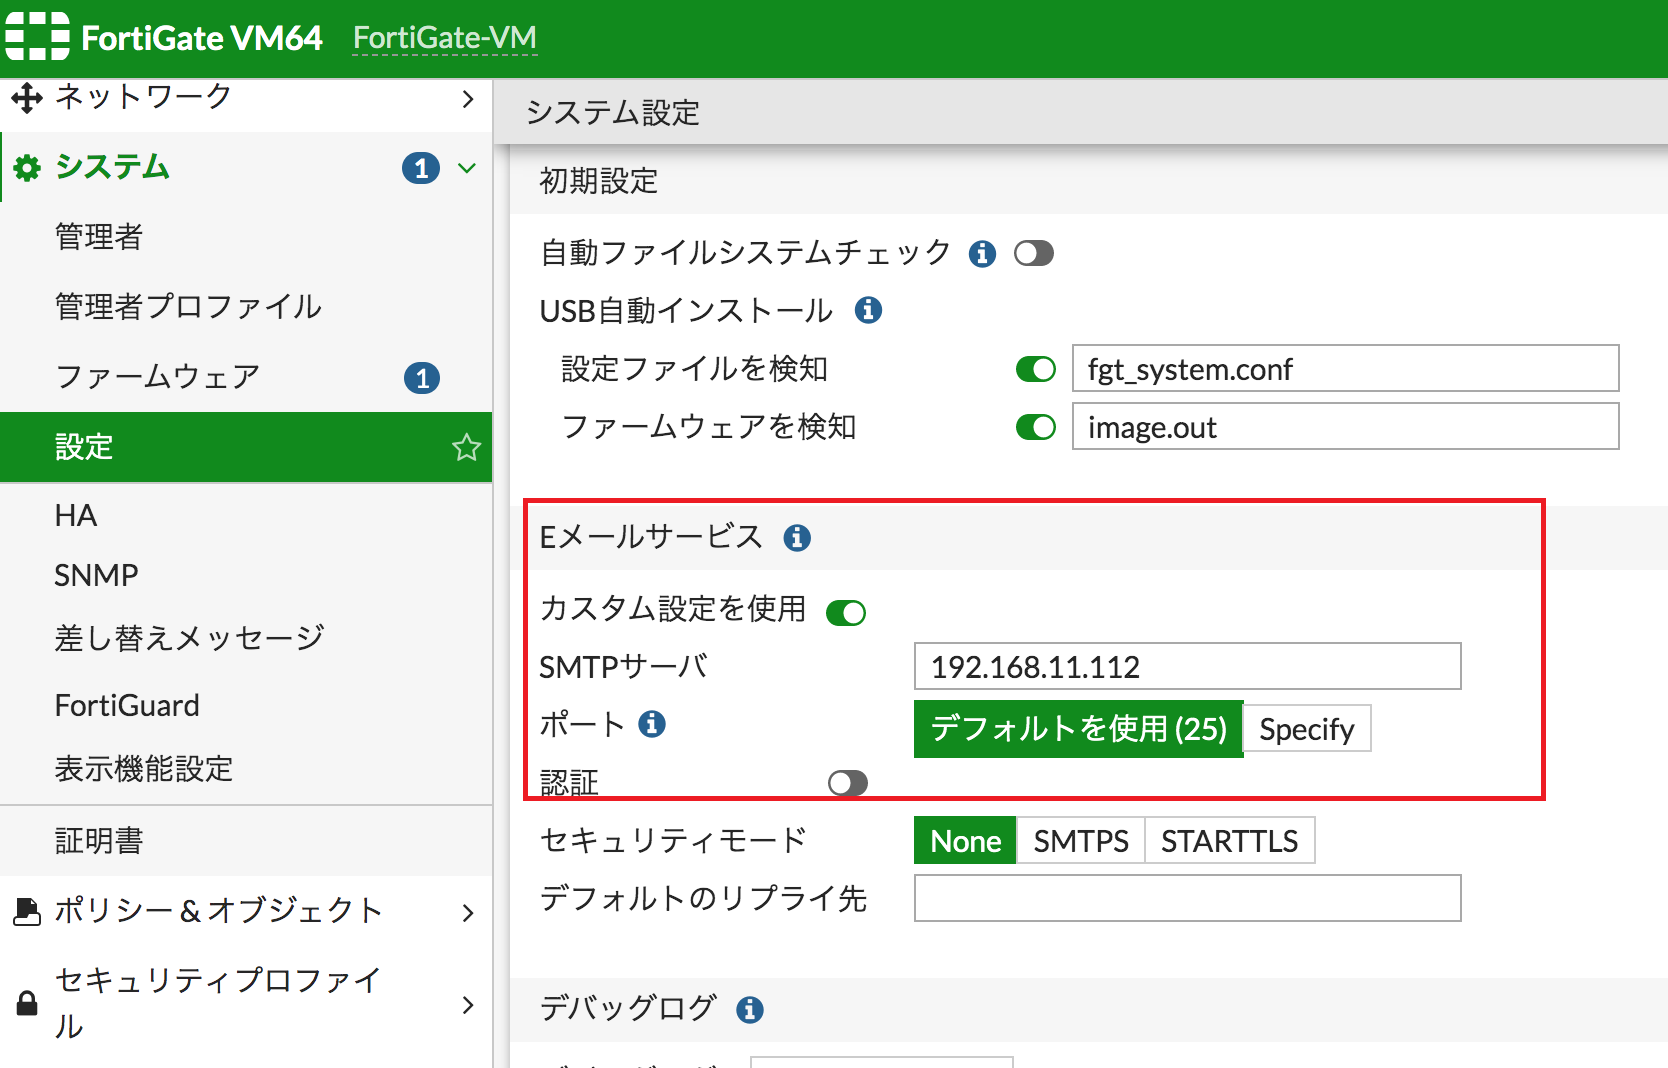Expand ポリシー＆オブジェクト chevron
1668x1068 pixels.
point(468,912)
